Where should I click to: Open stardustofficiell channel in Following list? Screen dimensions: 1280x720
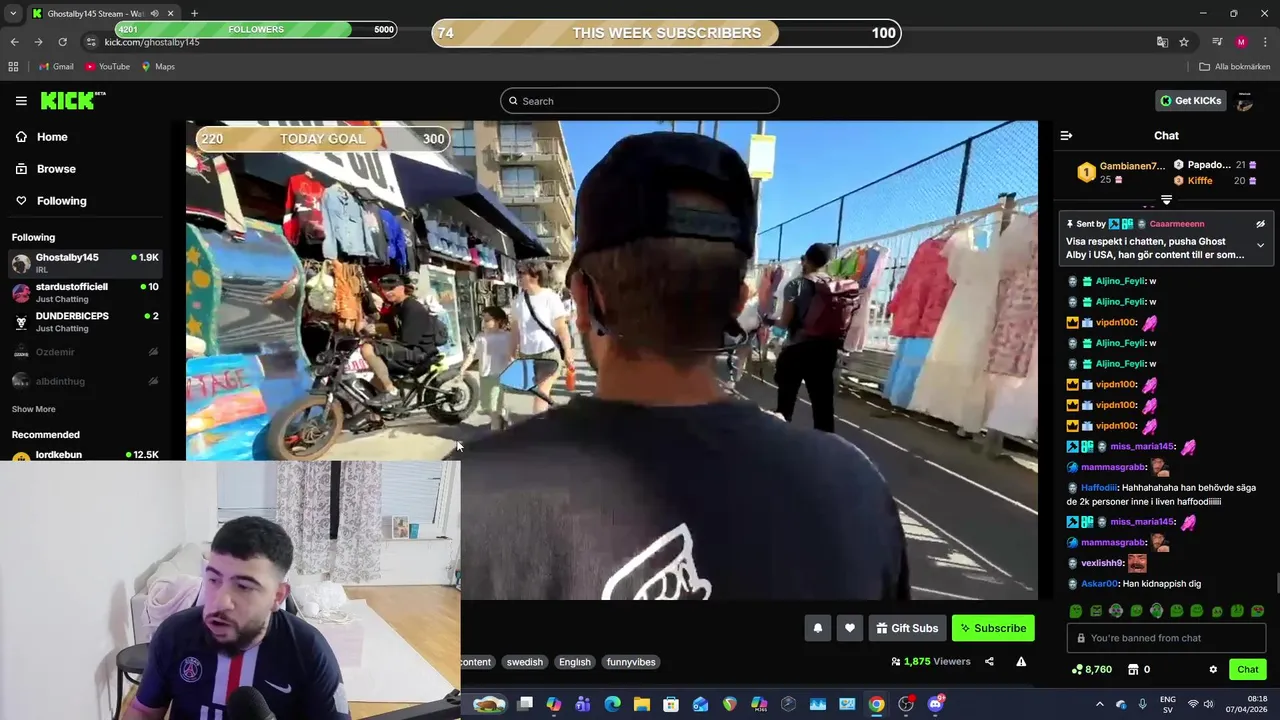tap(85, 292)
